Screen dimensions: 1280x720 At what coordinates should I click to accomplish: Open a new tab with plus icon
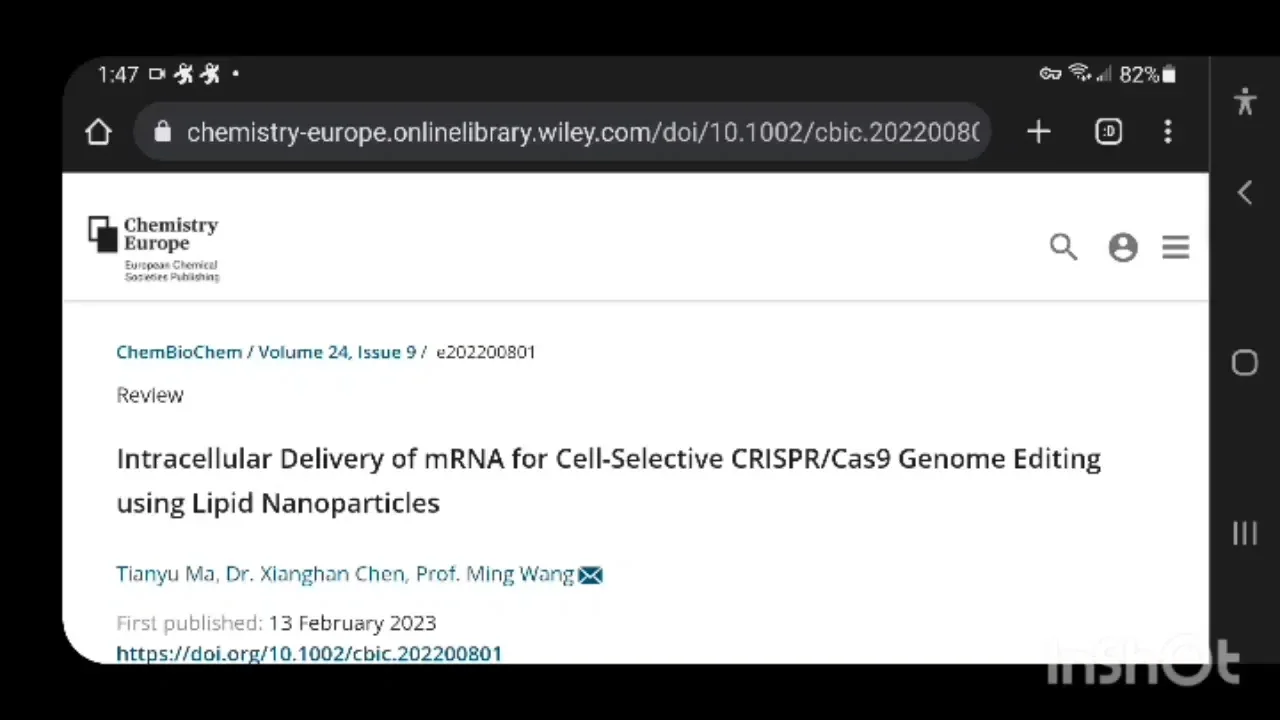coord(1038,132)
